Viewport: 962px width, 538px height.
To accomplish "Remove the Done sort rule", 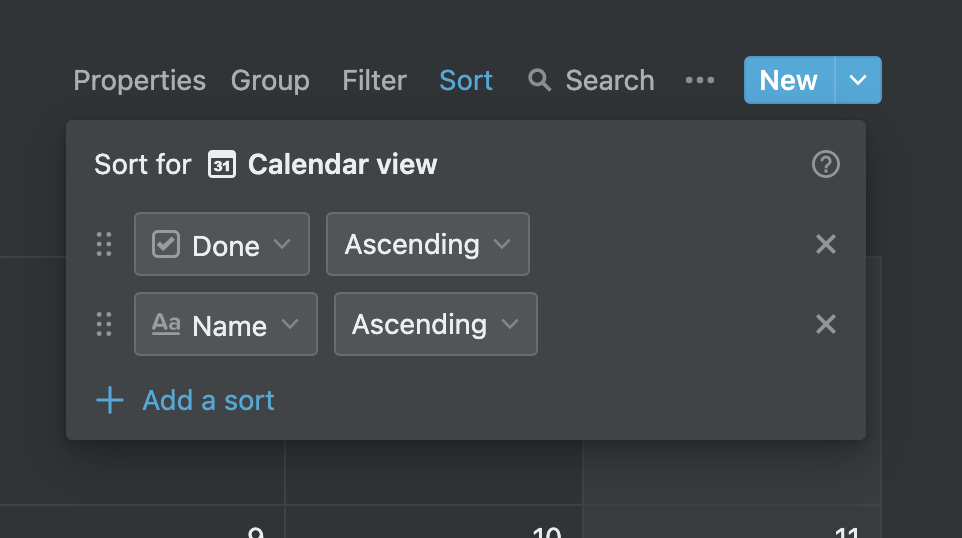I will tap(825, 244).
